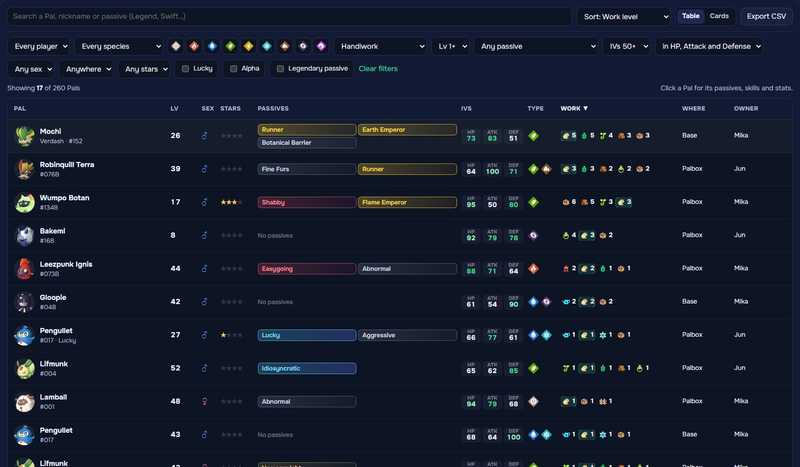Image resolution: width=800 pixels, height=467 pixels.
Task: Click Leezpunk Ignis's Easygoing passive tag
Action: pyautogui.click(x=307, y=269)
